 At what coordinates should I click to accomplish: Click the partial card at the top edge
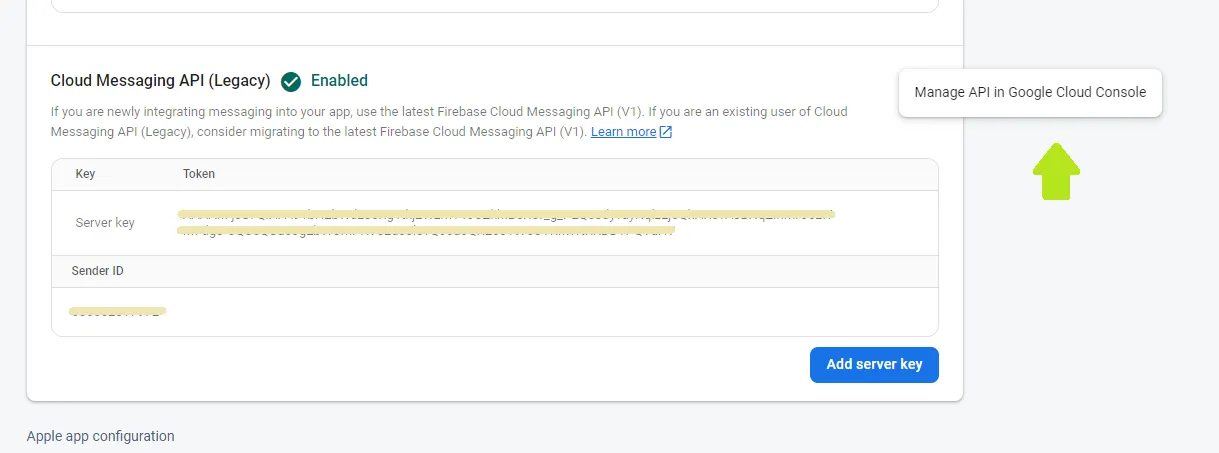[x=494, y=5]
